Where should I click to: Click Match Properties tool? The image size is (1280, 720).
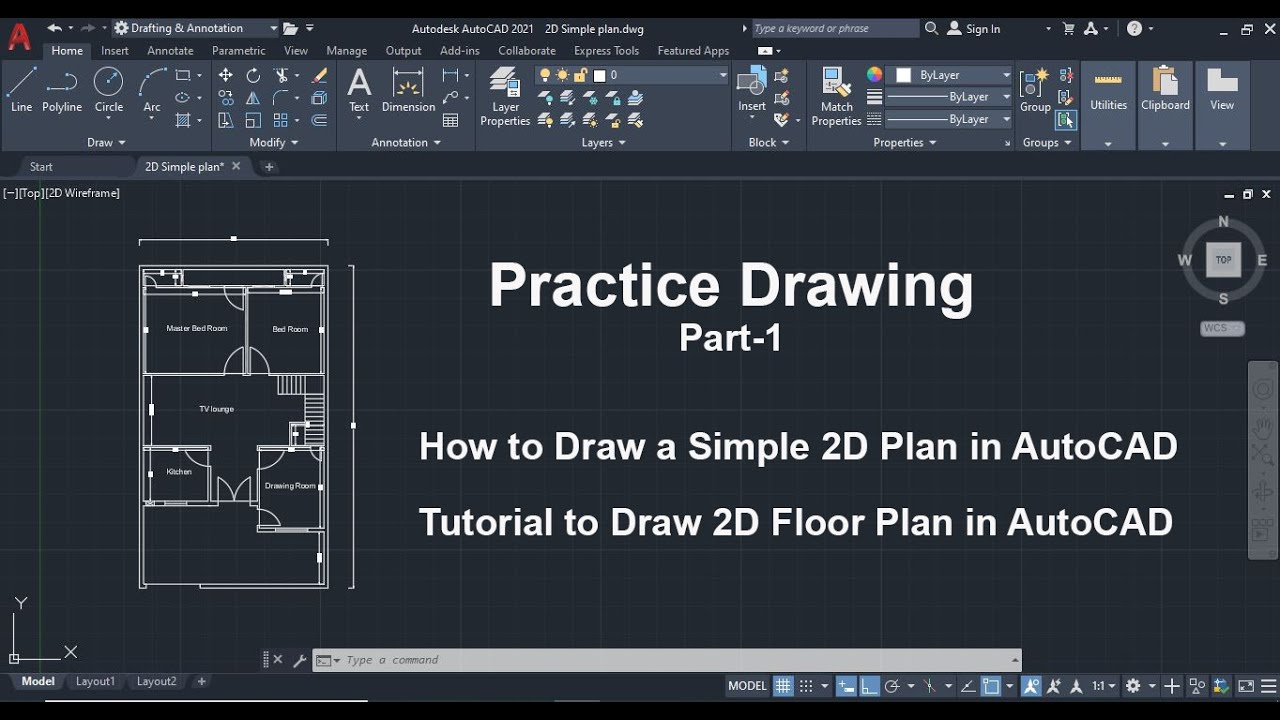(836, 96)
